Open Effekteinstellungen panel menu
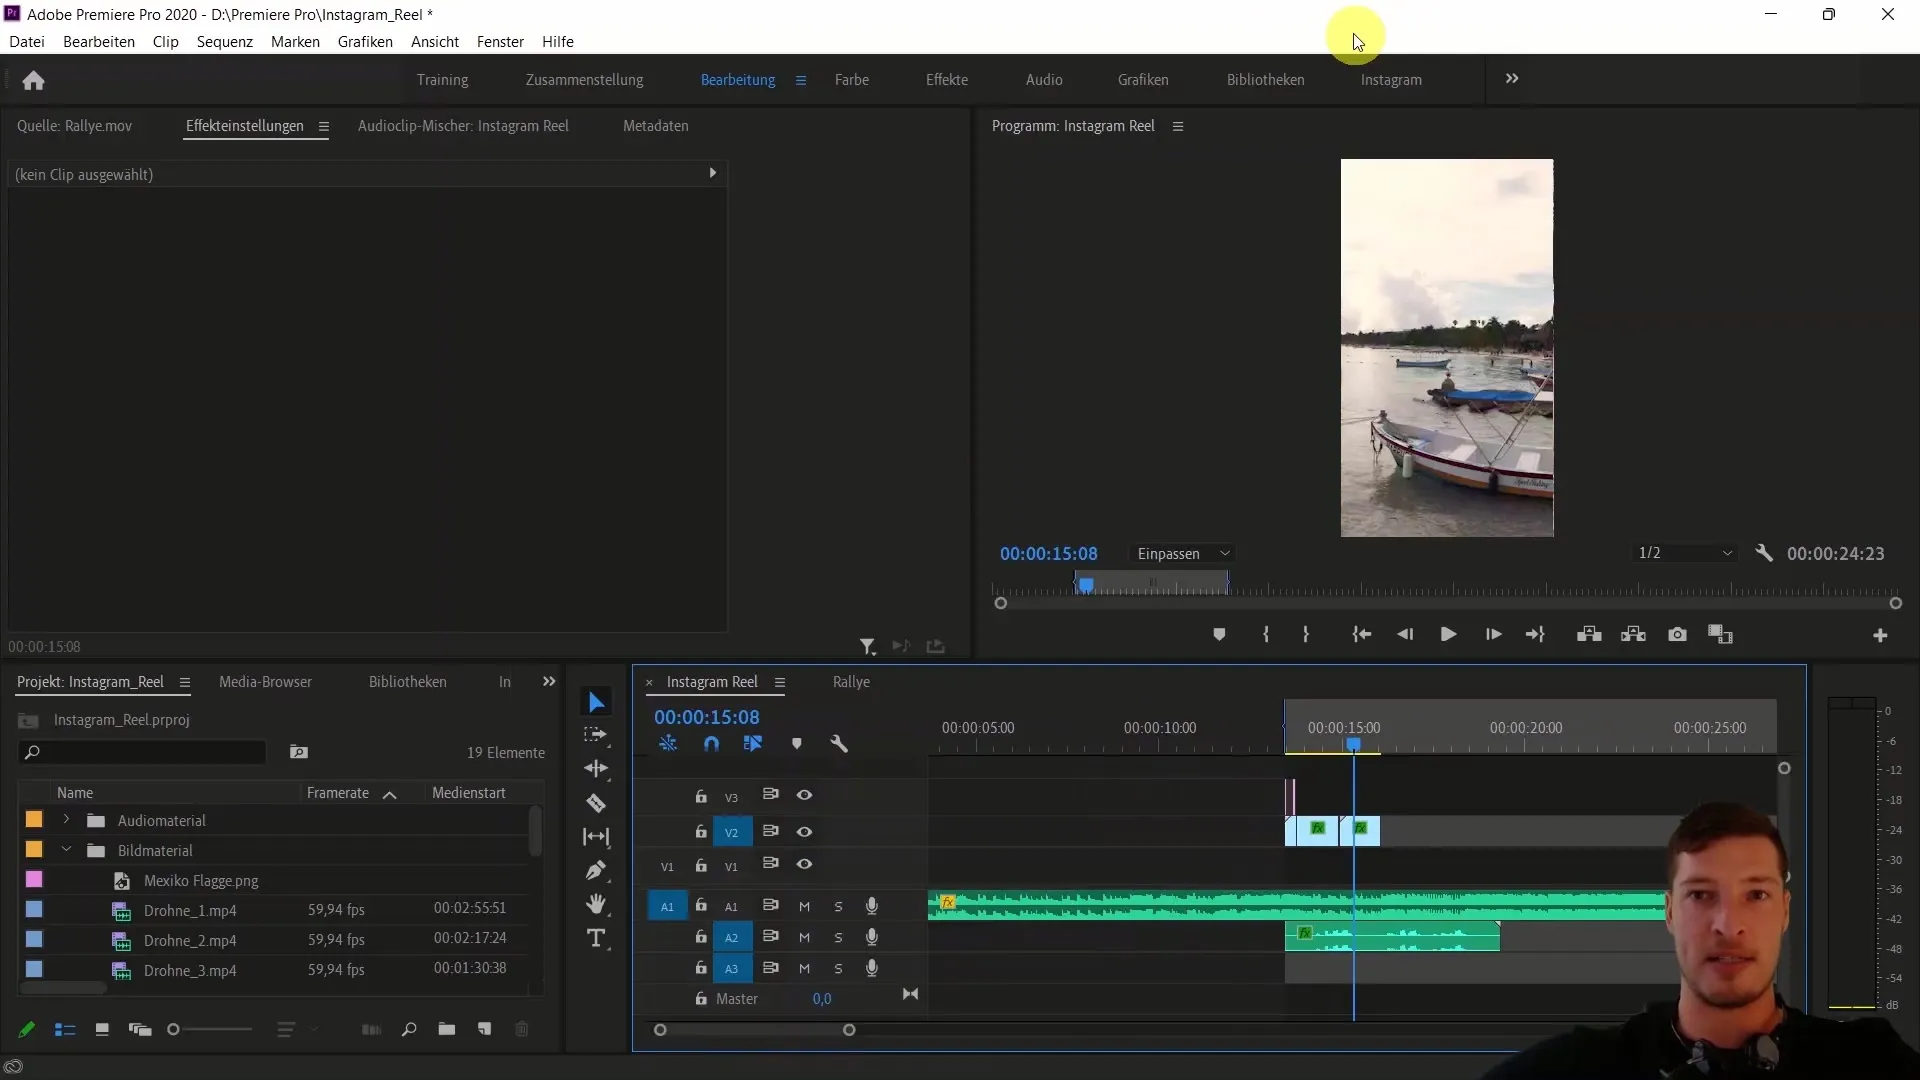This screenshot has width=1920, height=1080. [x=323, y=126]
